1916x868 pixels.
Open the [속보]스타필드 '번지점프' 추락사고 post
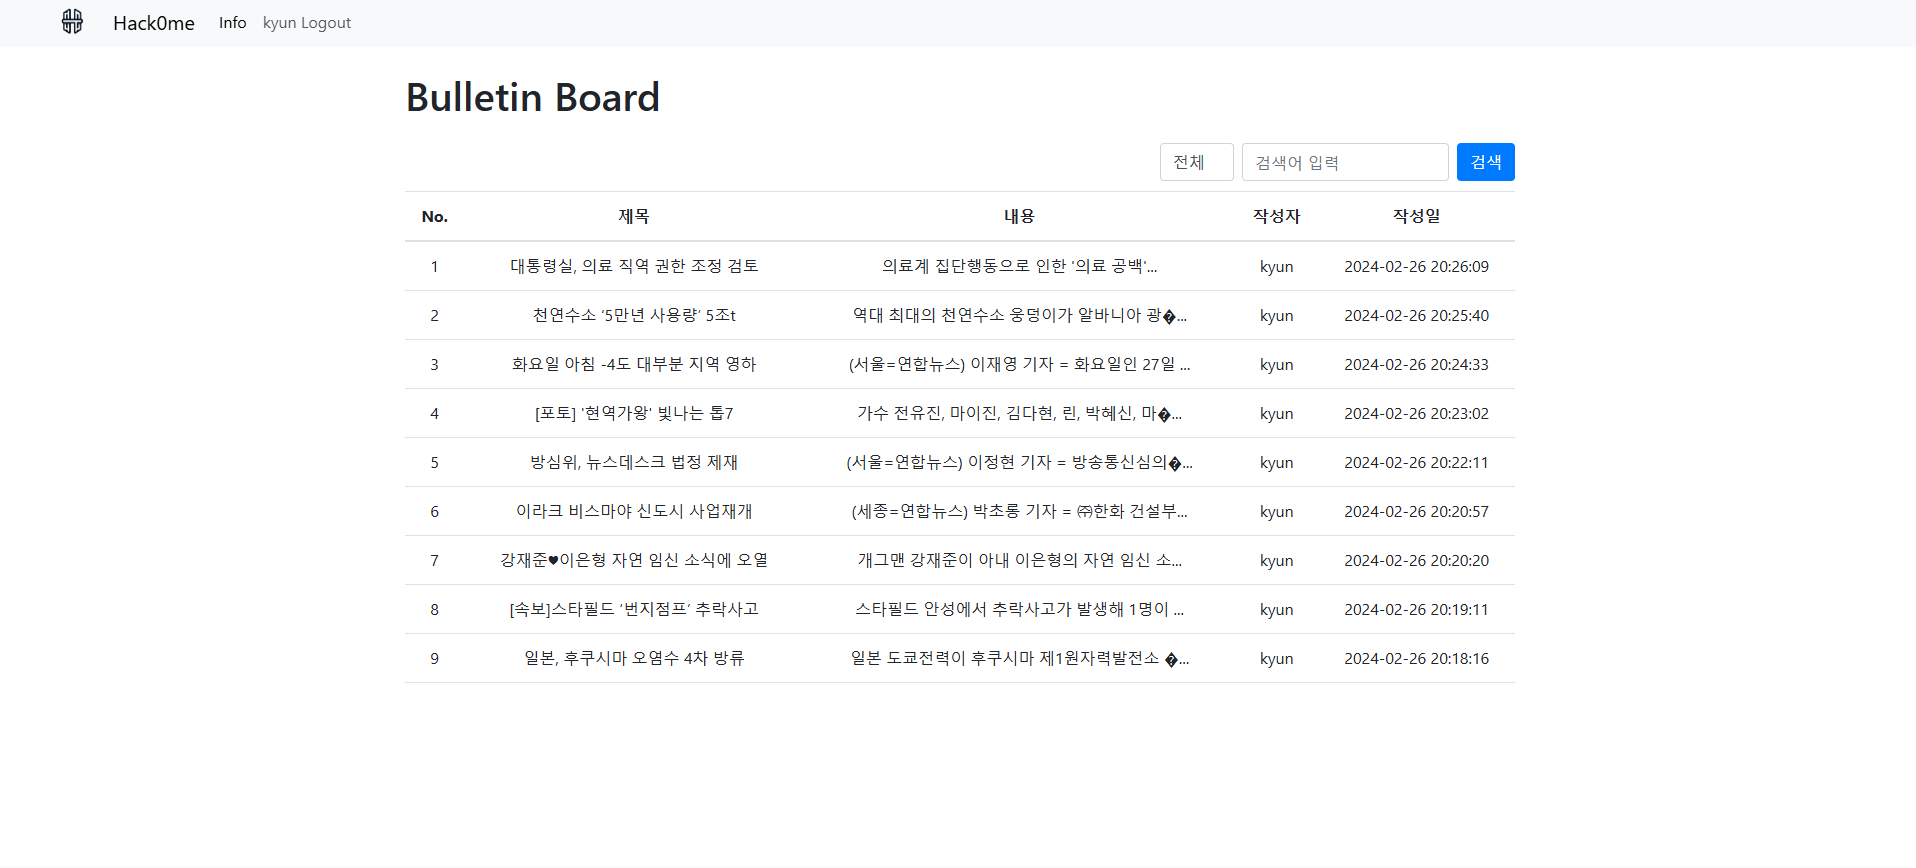click(x=634, y=609)
